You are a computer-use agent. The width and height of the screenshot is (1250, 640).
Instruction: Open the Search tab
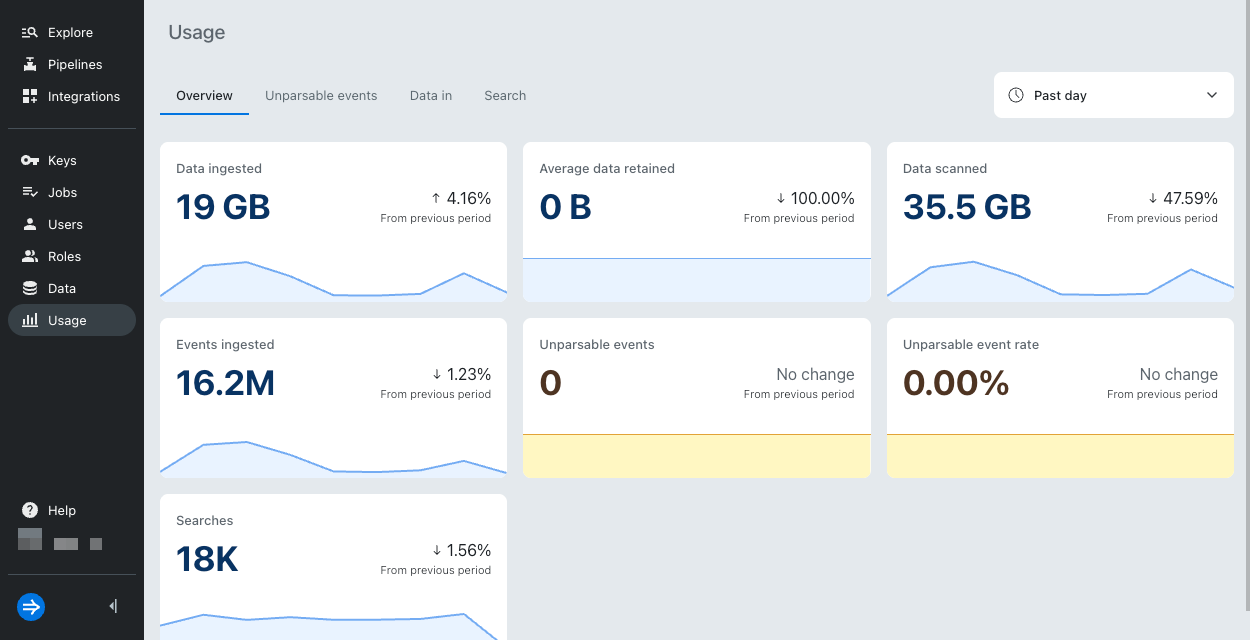[505, 96]
